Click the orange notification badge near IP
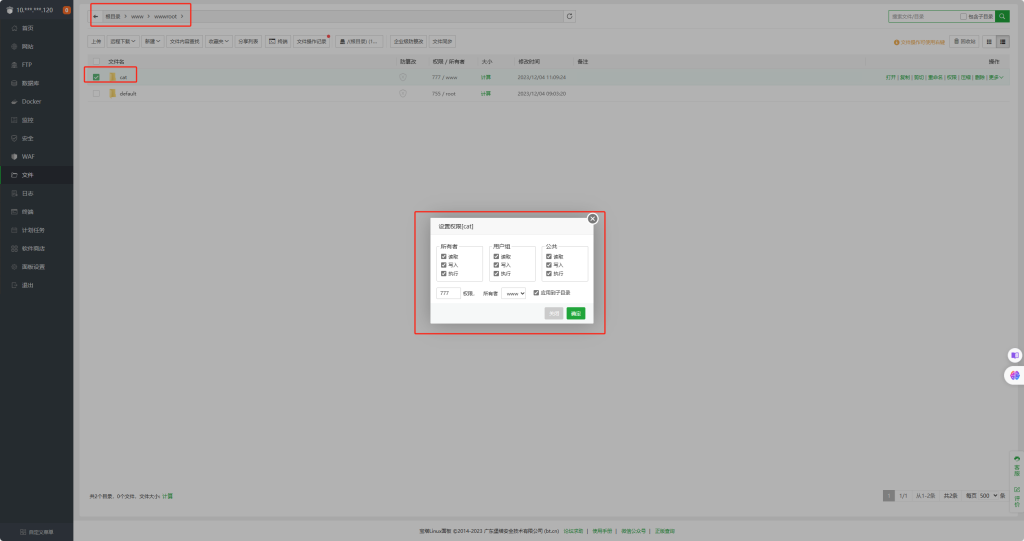The image size is (1024, 541). click(x=67, y=10)
